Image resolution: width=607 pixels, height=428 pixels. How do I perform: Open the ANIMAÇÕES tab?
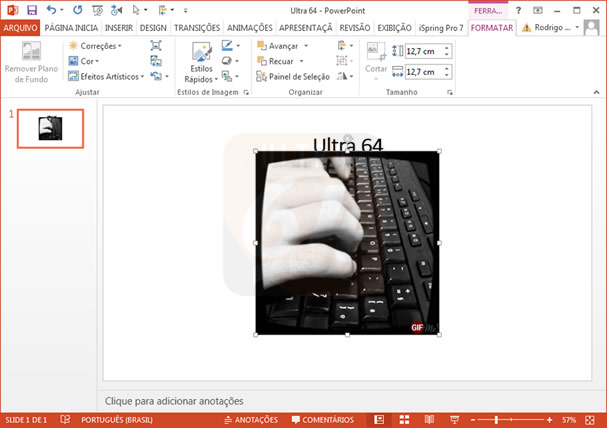pos(250,28)
